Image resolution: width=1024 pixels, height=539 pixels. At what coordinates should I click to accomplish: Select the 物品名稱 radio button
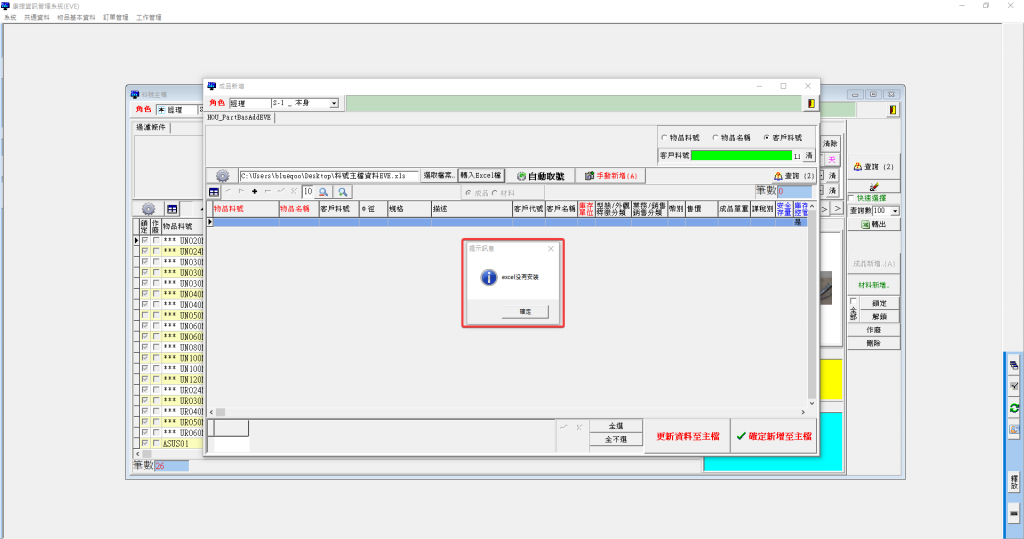[x=714, y=137]
